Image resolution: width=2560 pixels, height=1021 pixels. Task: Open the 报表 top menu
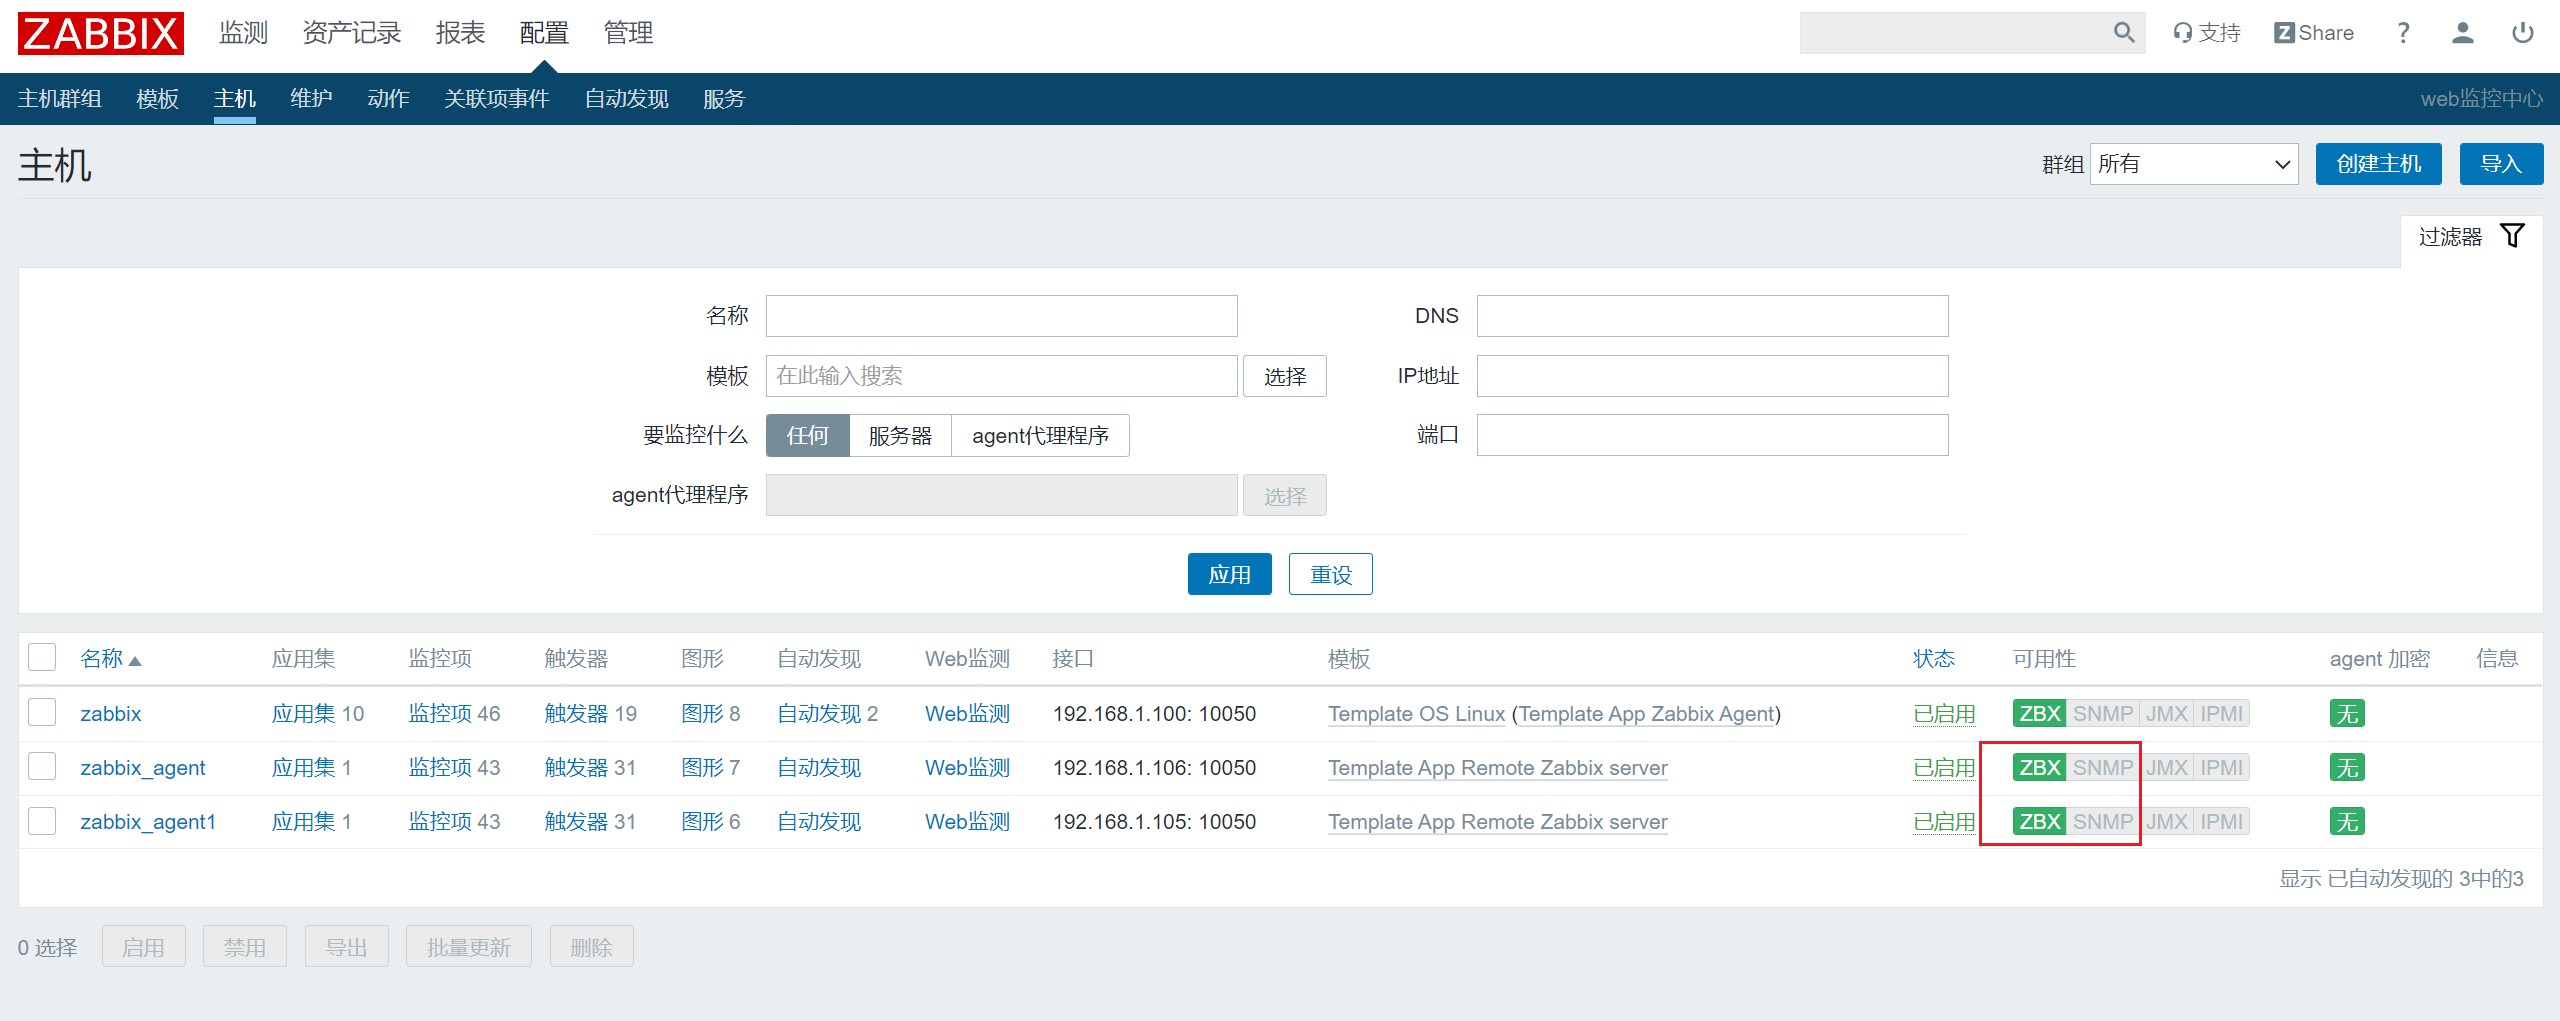(x=460, y=33)
